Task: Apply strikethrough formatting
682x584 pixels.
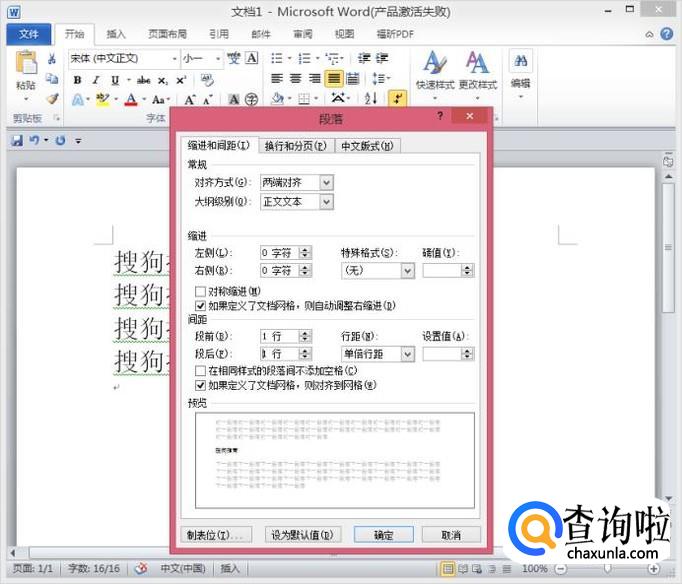Action: coord(144,80)
